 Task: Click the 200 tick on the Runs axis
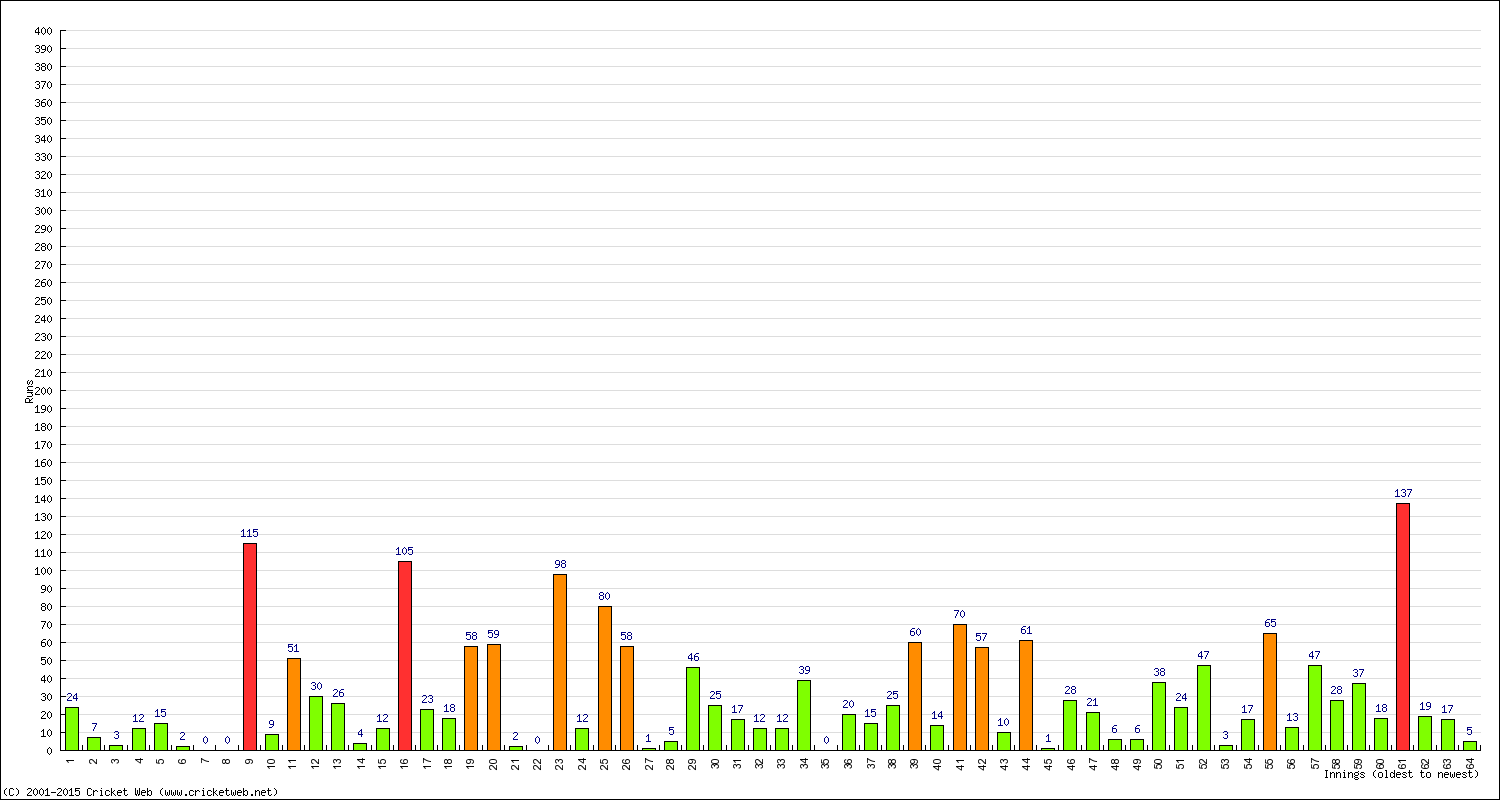coord(42,391)
